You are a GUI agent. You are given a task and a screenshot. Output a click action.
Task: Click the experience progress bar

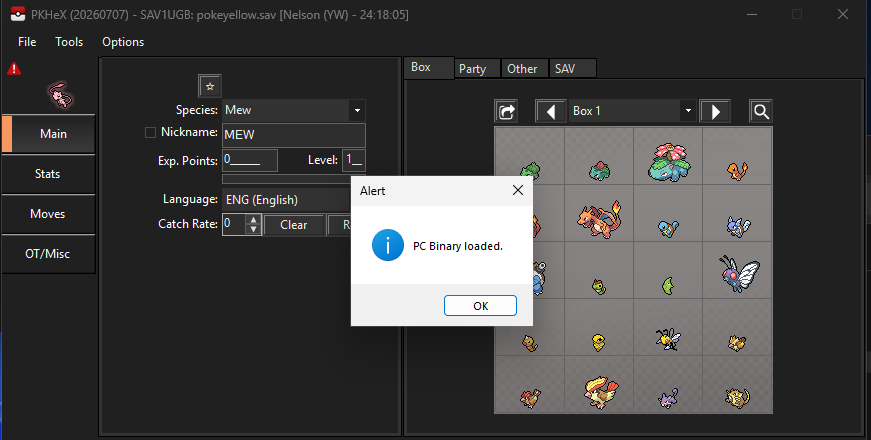click(286, 179)
